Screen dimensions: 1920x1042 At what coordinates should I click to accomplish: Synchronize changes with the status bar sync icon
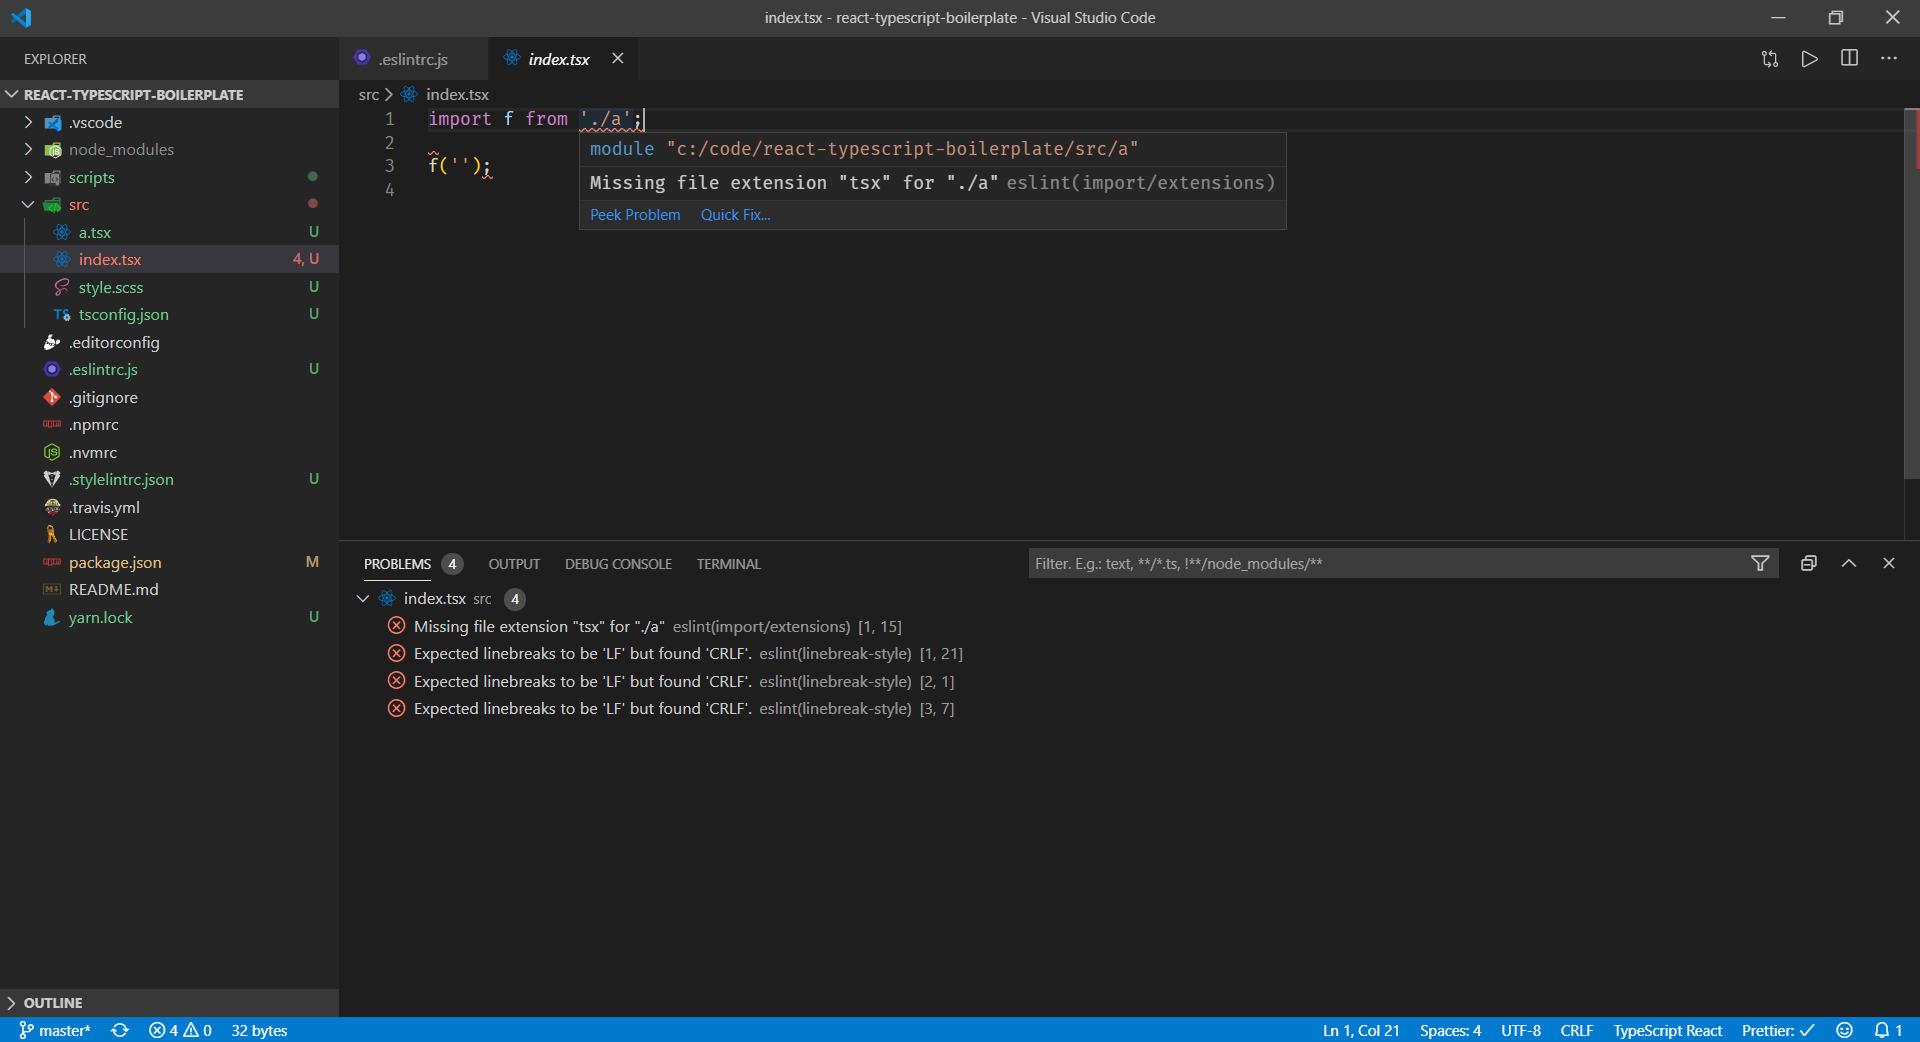[119, 1030]
